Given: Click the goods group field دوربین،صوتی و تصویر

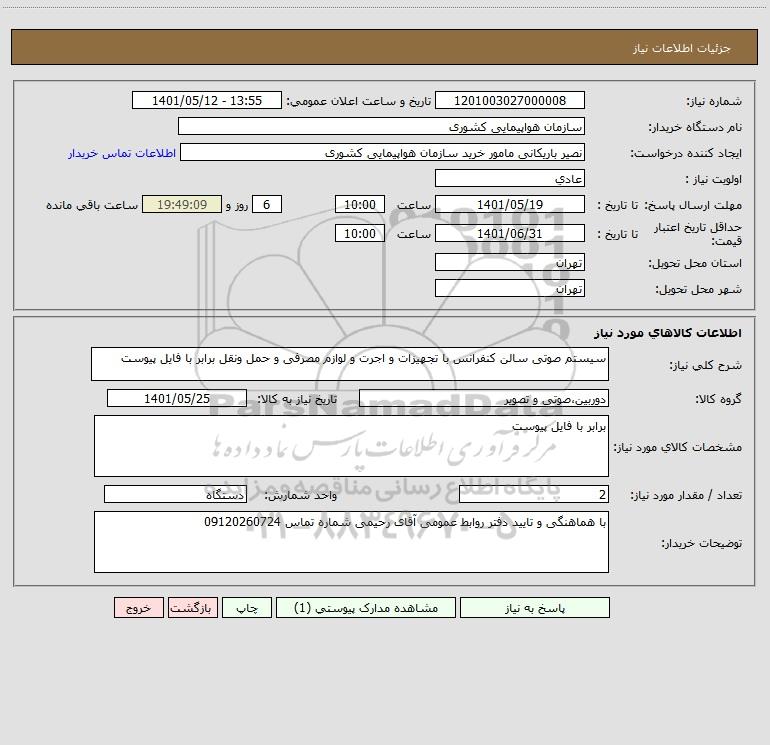Looking at the screenshot, I should pos(484,398).
